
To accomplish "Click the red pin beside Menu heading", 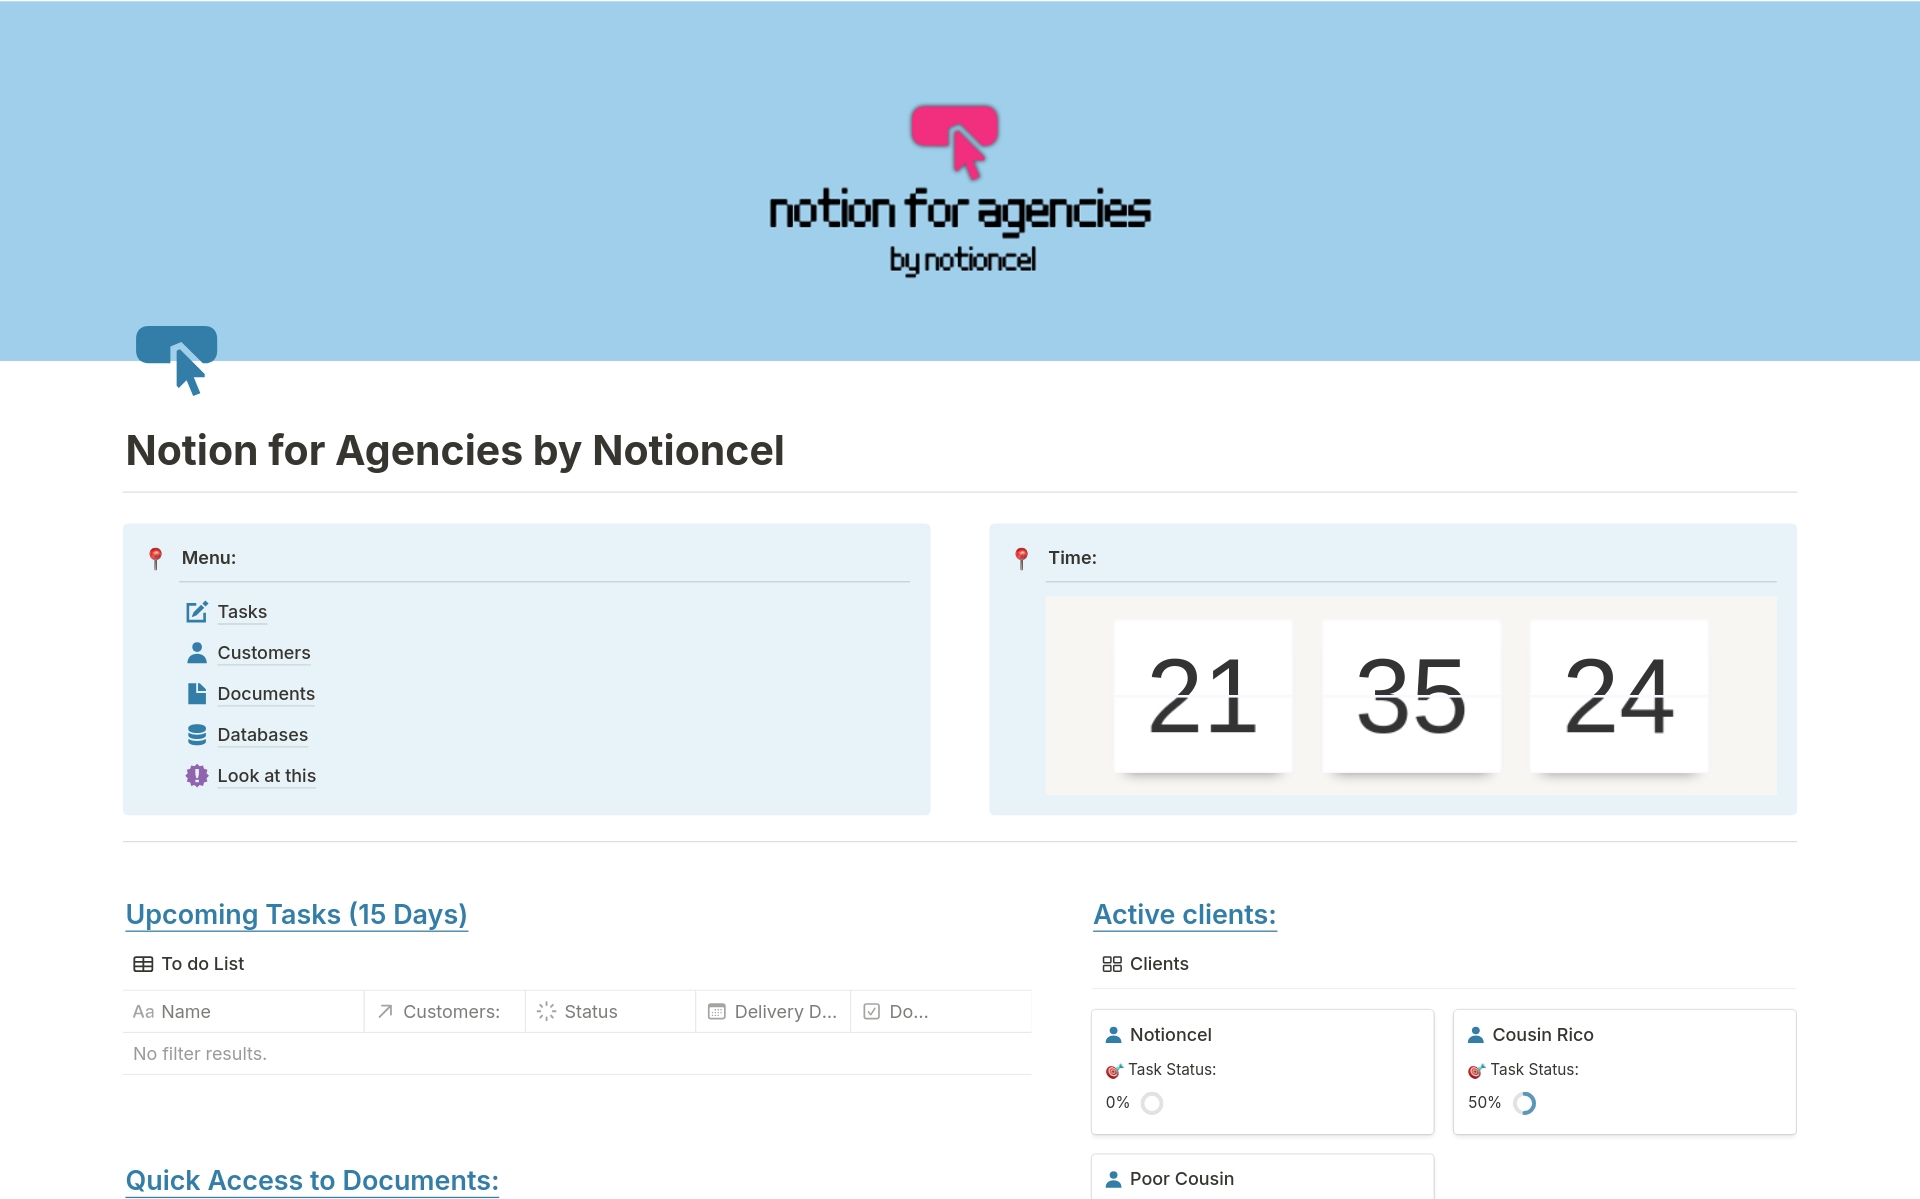I will (155, 558).
